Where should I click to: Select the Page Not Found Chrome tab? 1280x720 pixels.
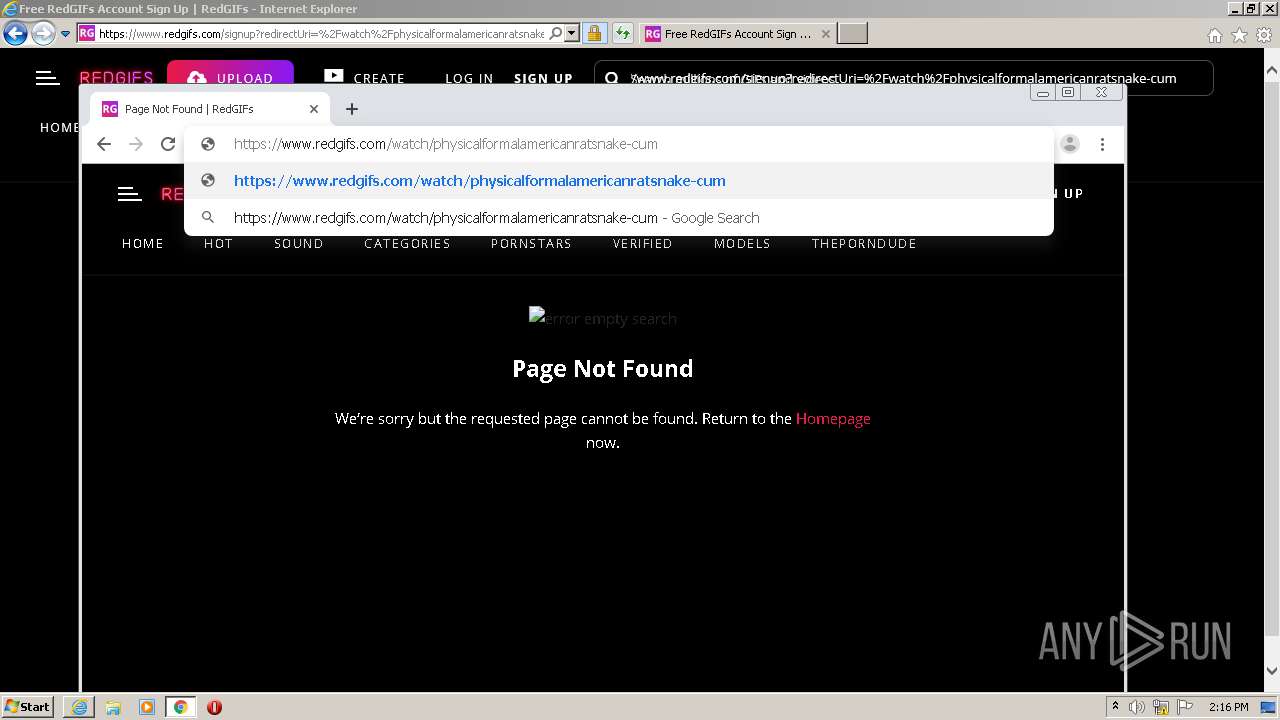tap(210, 108)
